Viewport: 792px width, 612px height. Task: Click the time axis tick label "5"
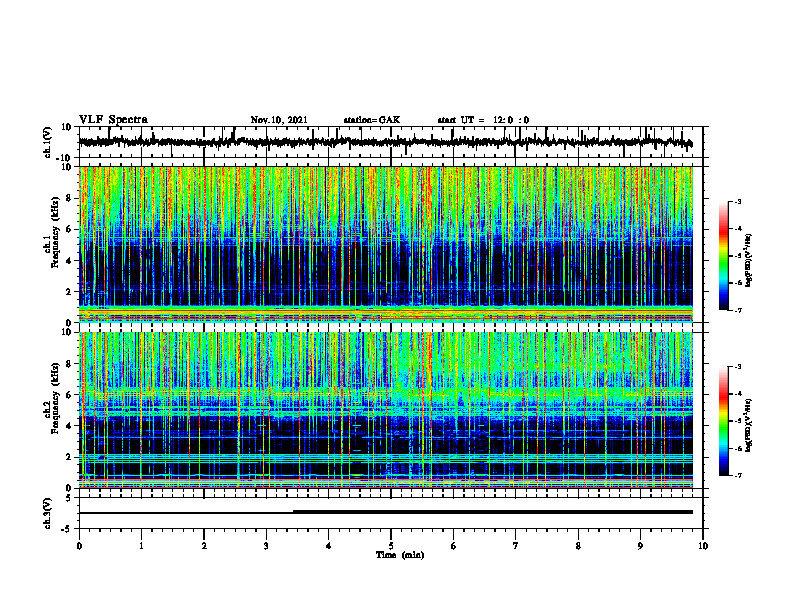391,546
